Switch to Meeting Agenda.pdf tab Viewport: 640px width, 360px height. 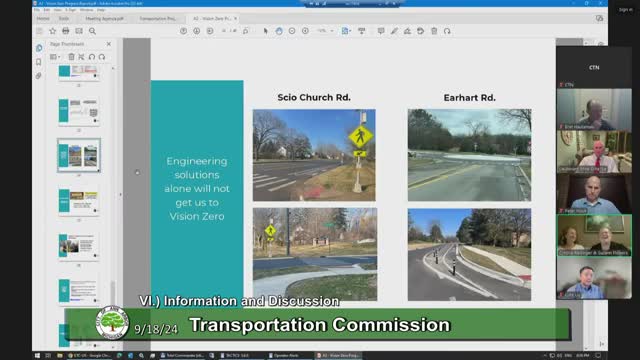click(104, 19)
